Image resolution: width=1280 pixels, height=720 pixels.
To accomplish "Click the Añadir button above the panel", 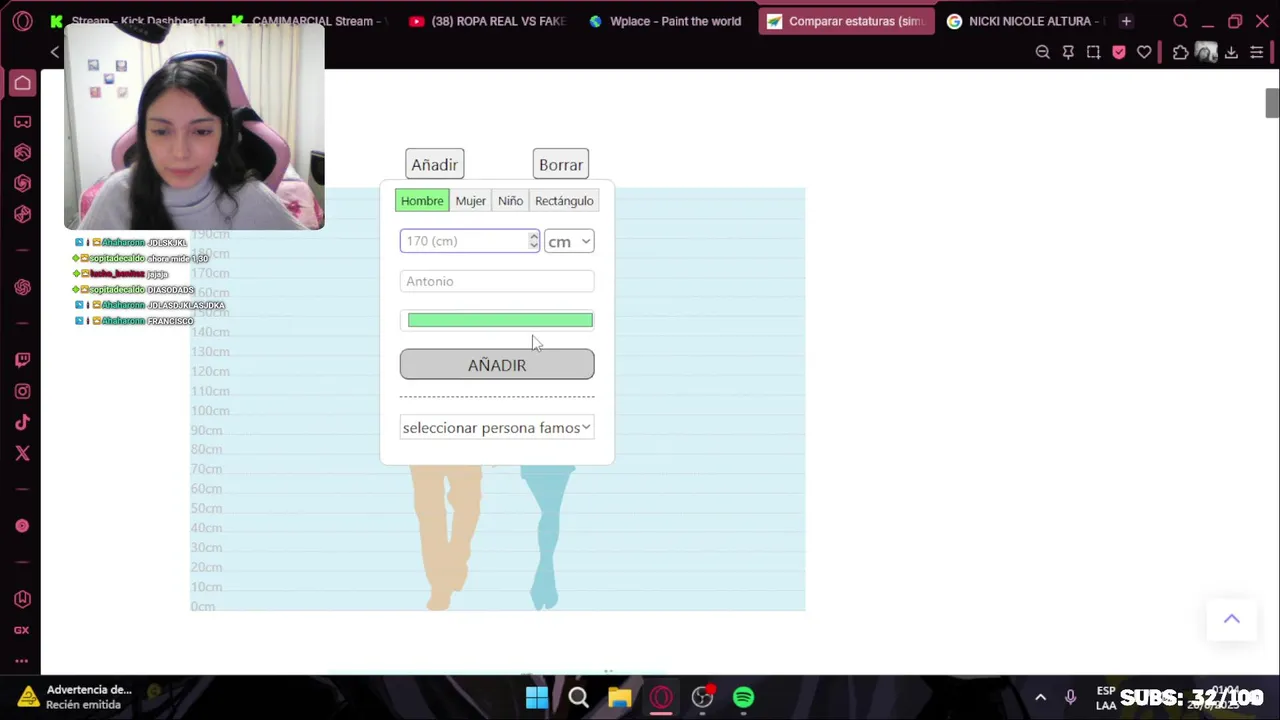I will (x=434, y=164).
